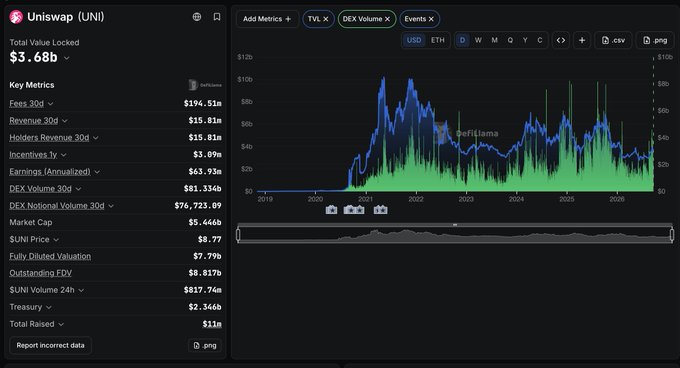Click the left handle of chart range slider
This screenshot has width=680, height=368.
pyautogui.click(x=238, y=235)
